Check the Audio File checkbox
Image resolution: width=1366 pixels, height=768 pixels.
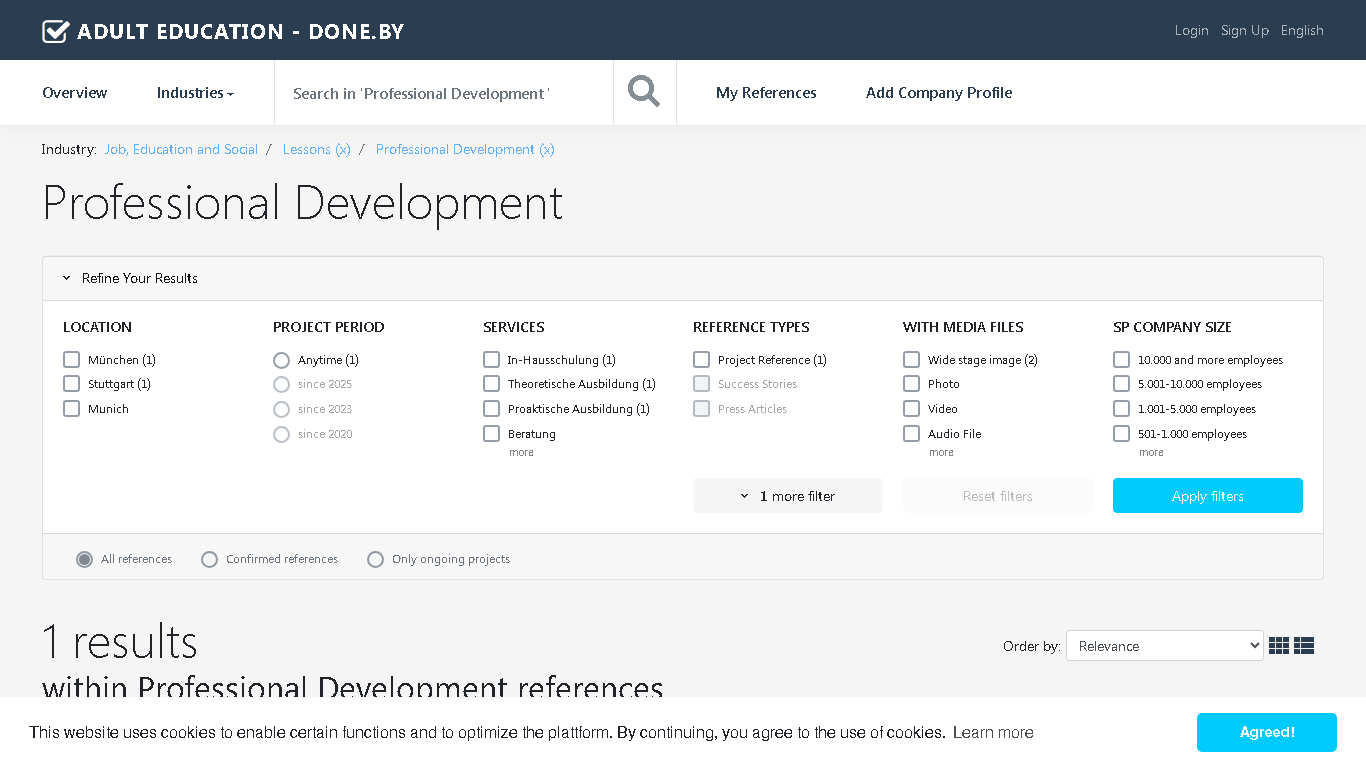coord(911,433)
